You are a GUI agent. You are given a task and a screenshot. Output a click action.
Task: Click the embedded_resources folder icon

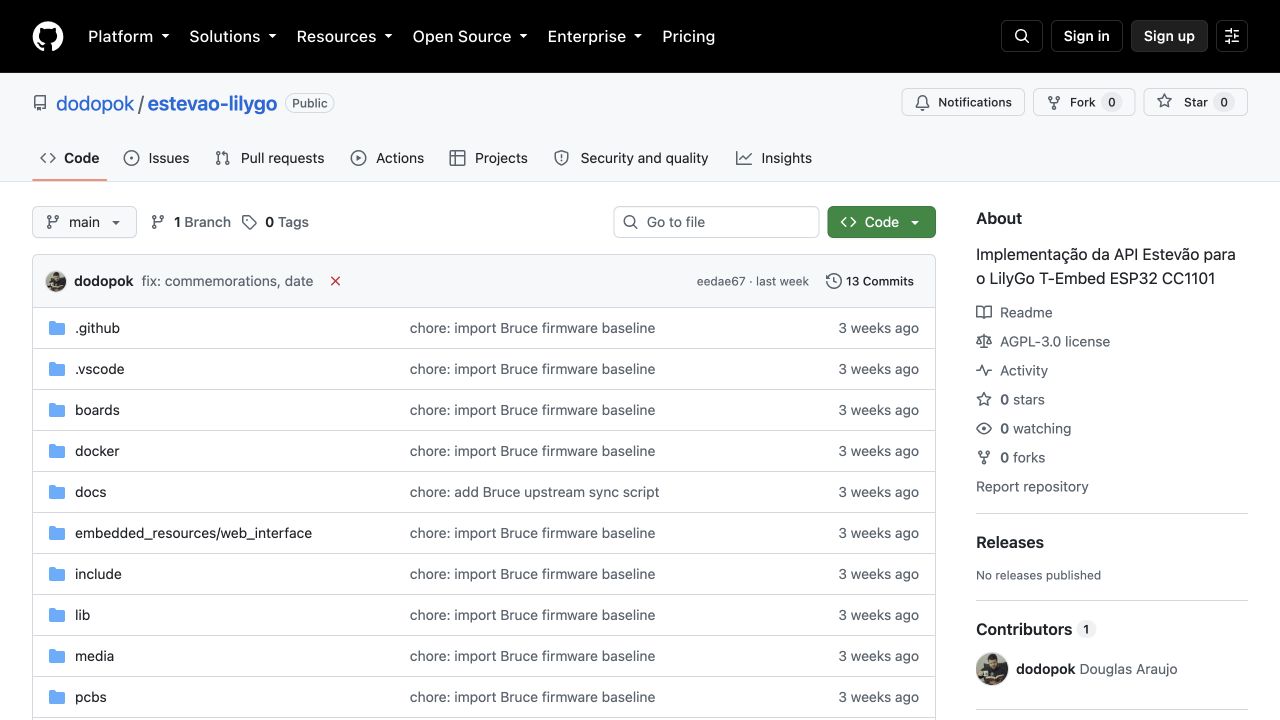(x=57, y=533)
